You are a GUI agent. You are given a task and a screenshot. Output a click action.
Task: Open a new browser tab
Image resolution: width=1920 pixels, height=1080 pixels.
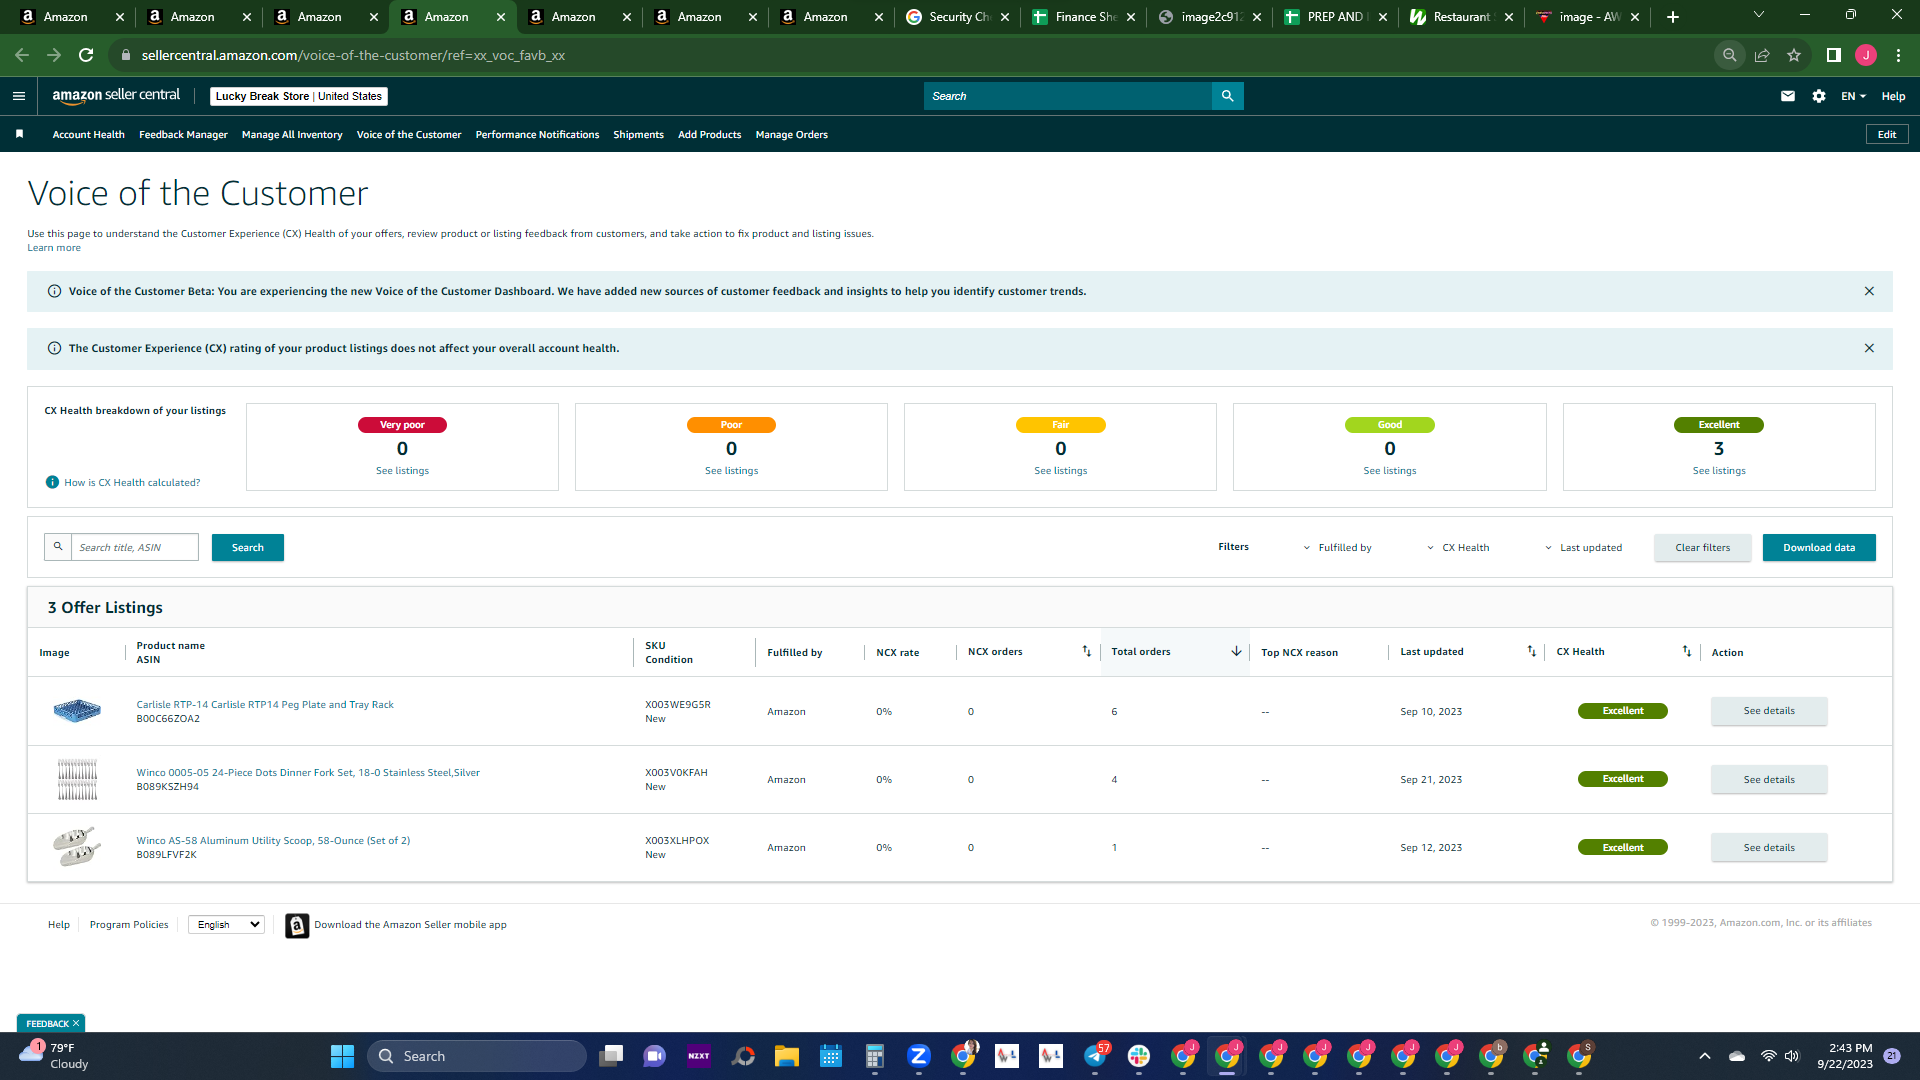(x=1673, y=17)
